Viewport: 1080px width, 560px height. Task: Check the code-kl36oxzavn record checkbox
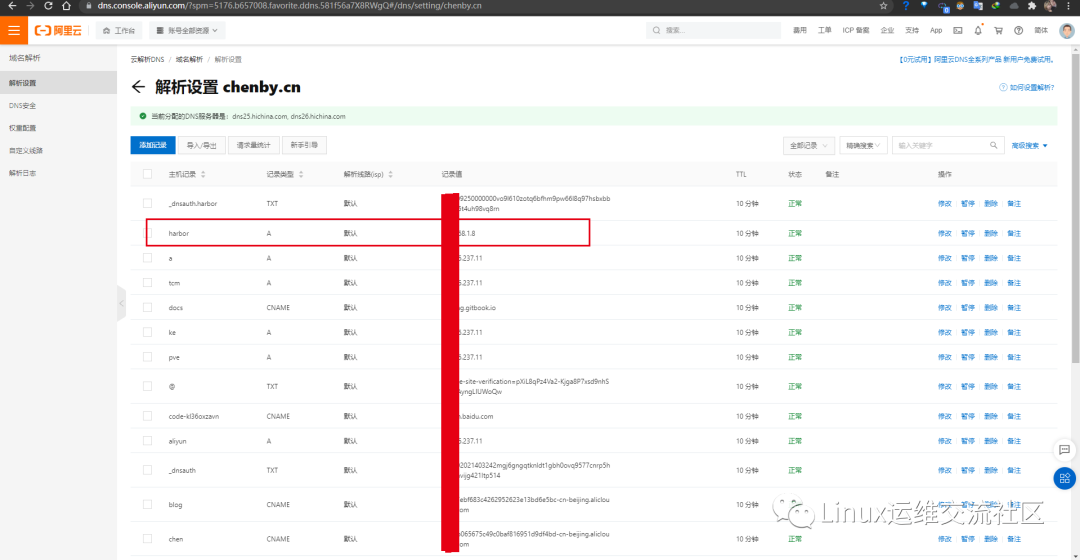[x=147, y=416]
